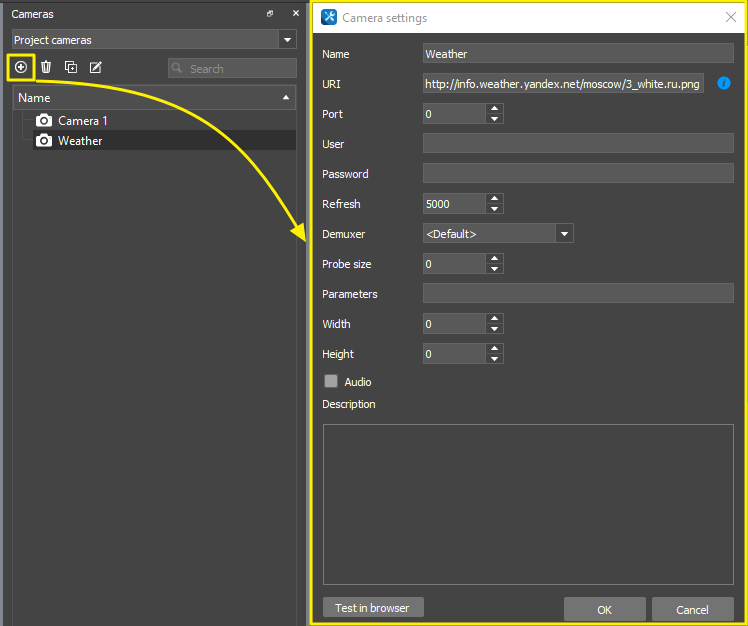
Task: Expand the Demuxer dropdown
Action: (564, 234)
